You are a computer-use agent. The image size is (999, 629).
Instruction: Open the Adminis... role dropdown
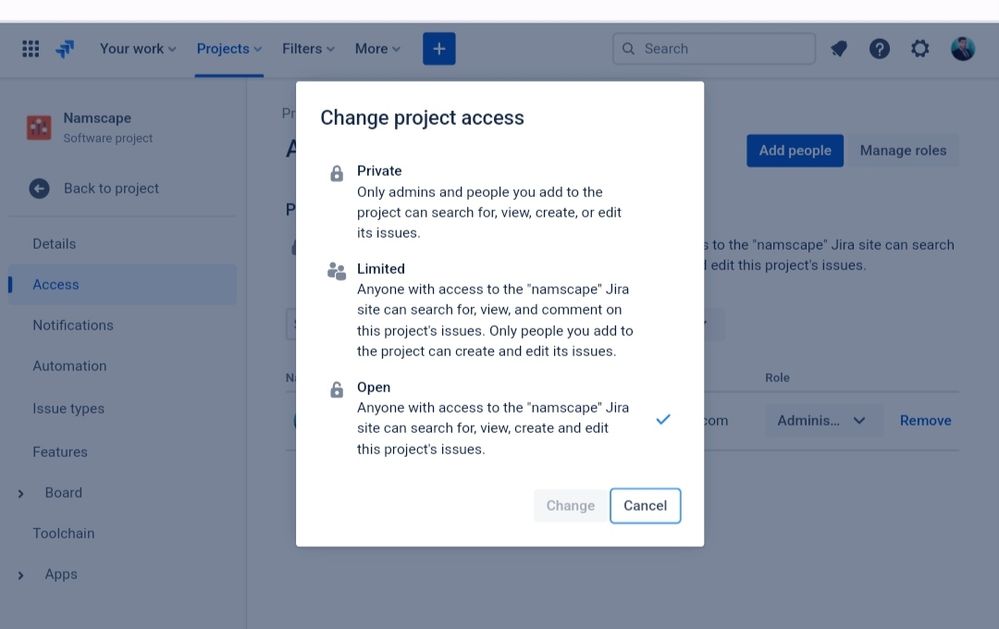(824, 421)
